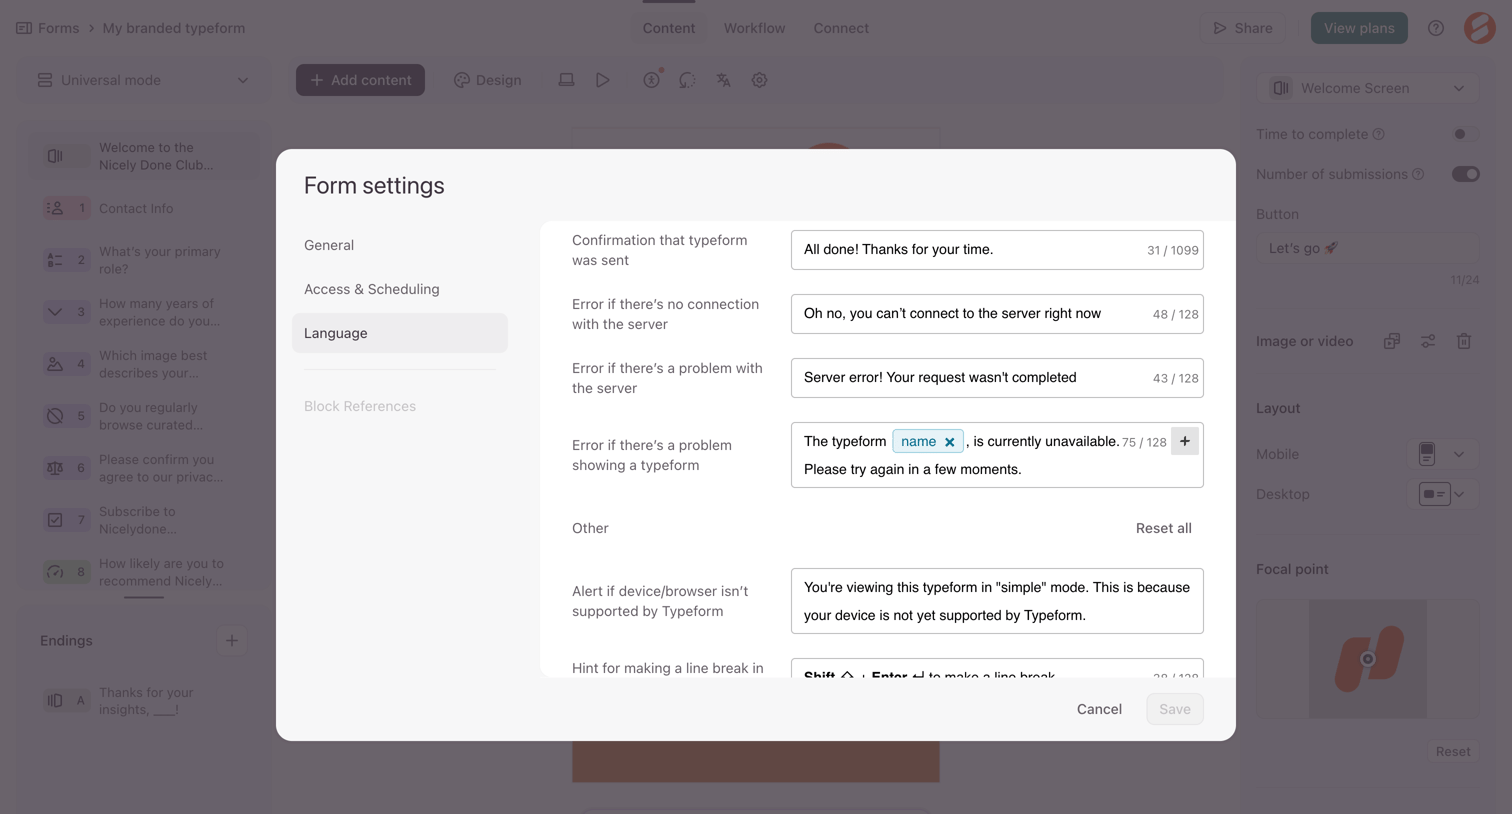Image resolution: width=1512 pixels, height=814 pixels.
Task: Click the Share button
Action: (1243, 28)
